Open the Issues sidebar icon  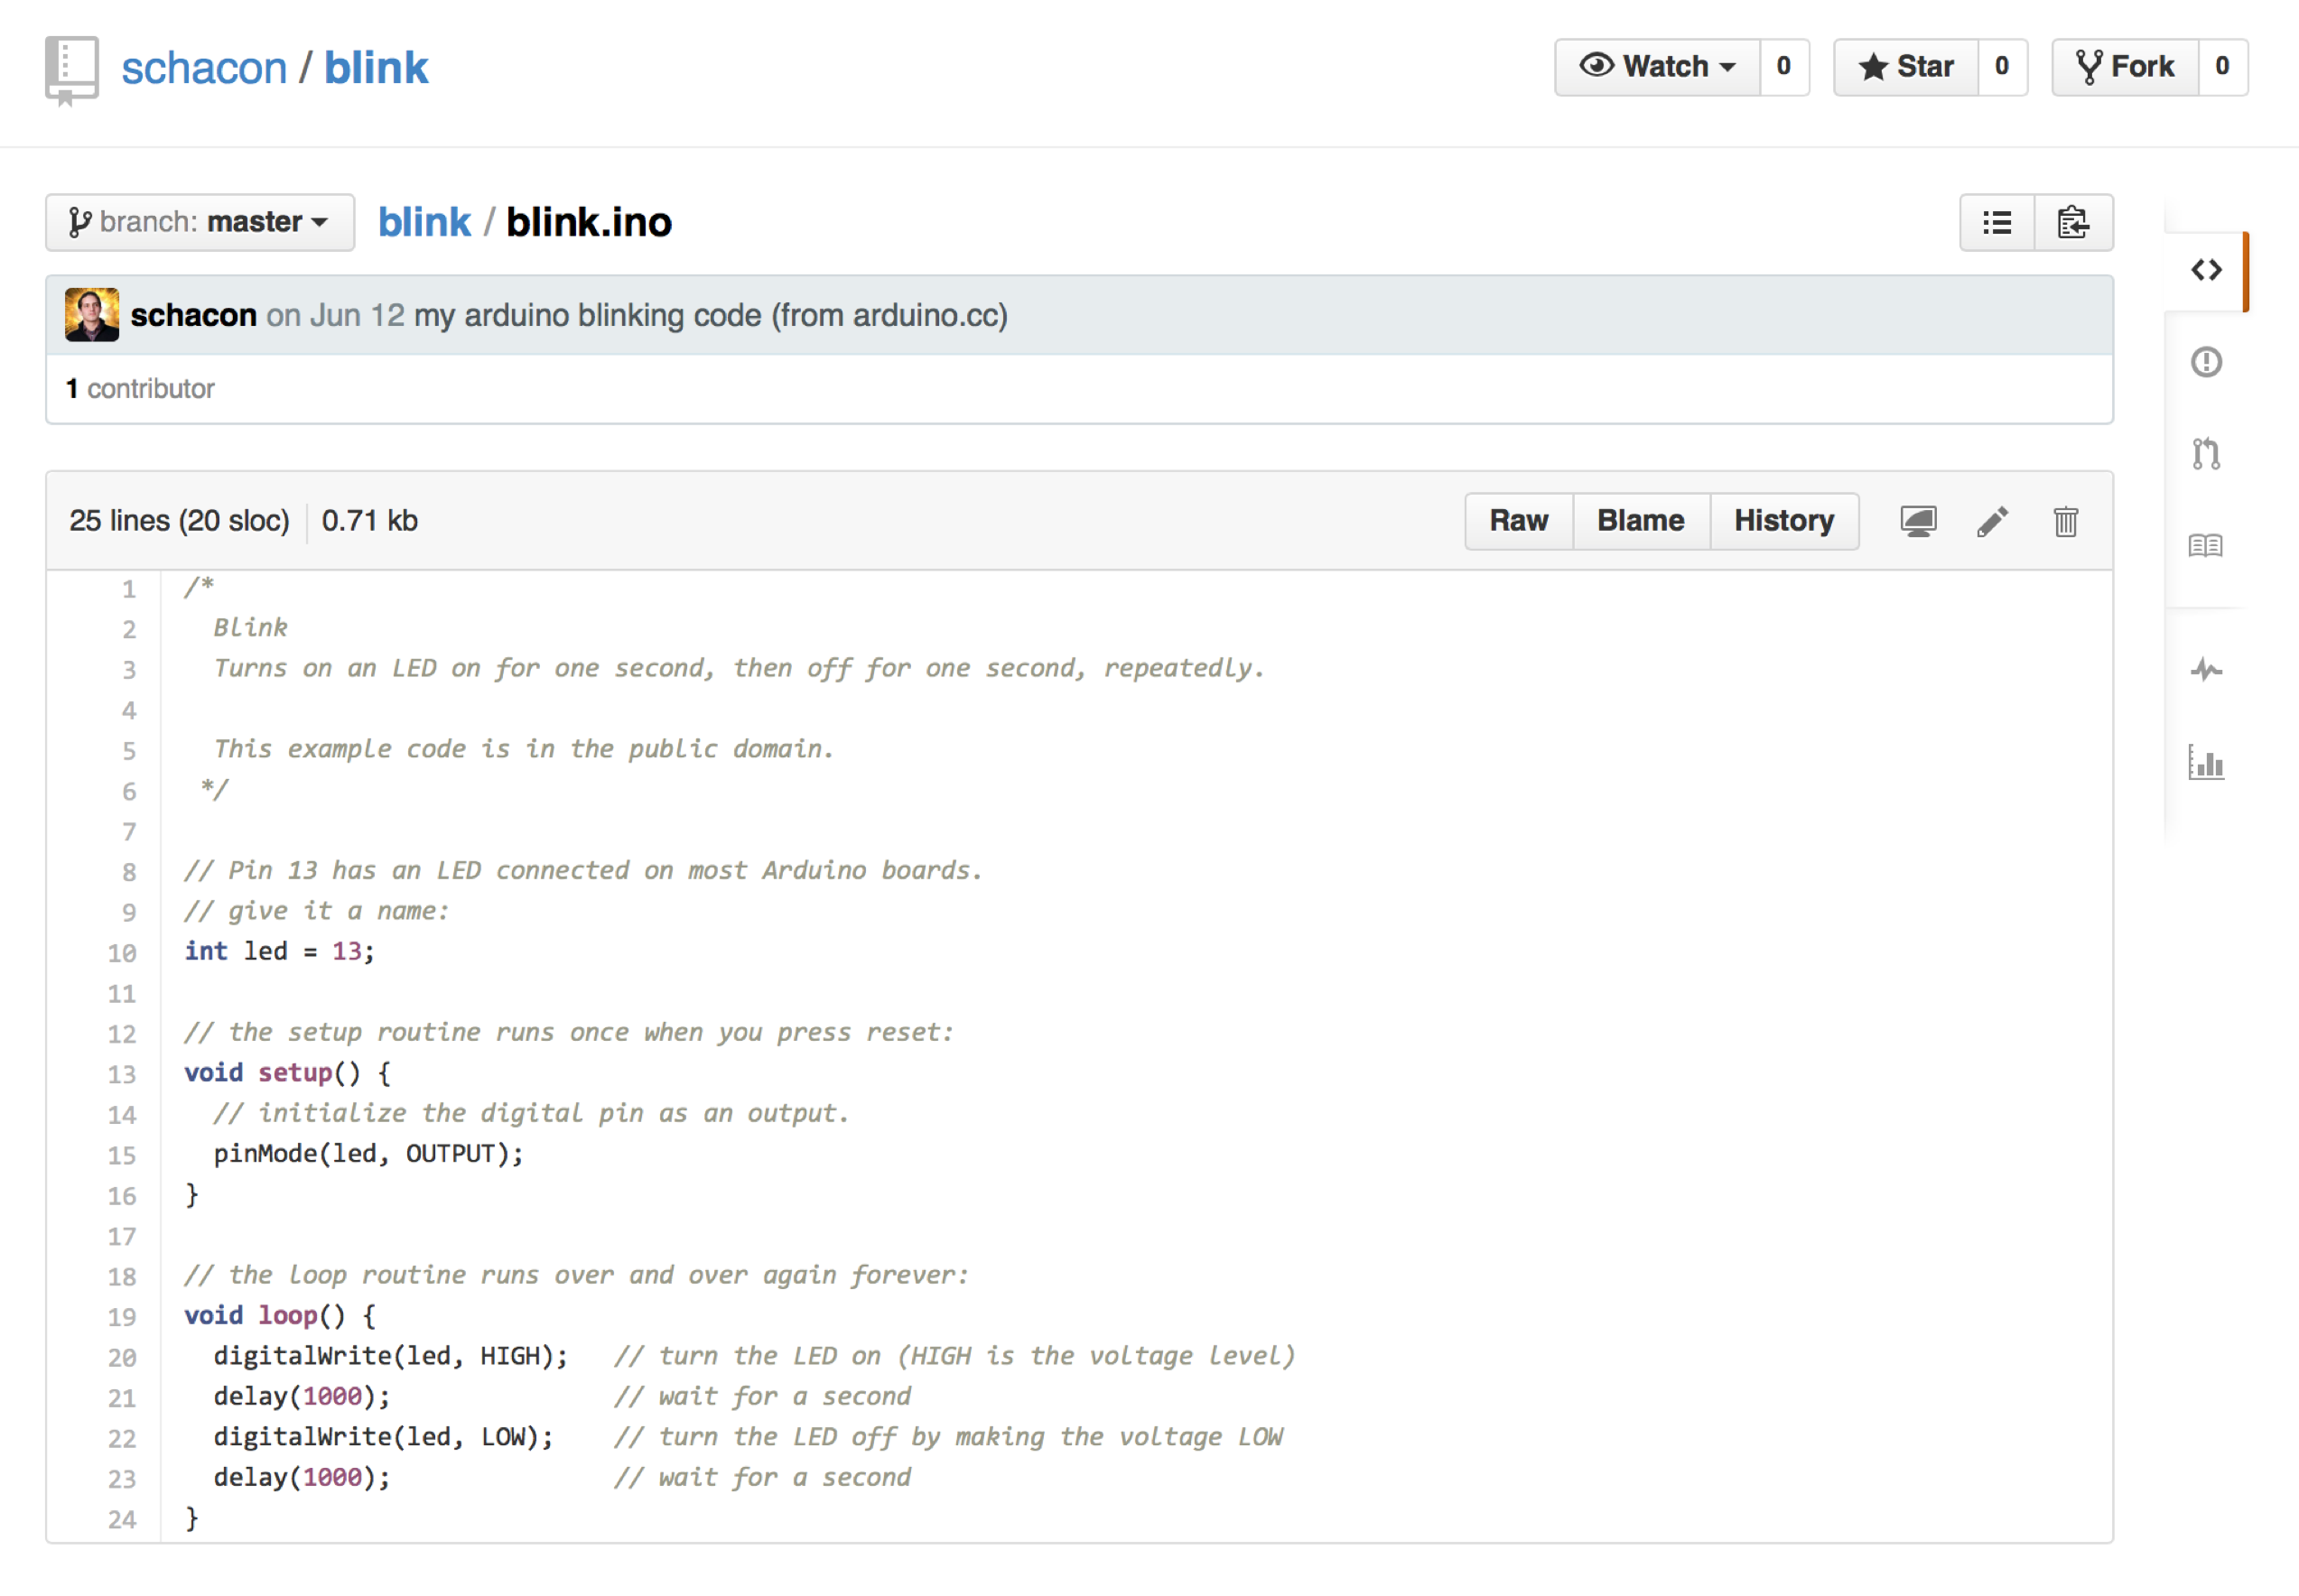[2205, 362]
